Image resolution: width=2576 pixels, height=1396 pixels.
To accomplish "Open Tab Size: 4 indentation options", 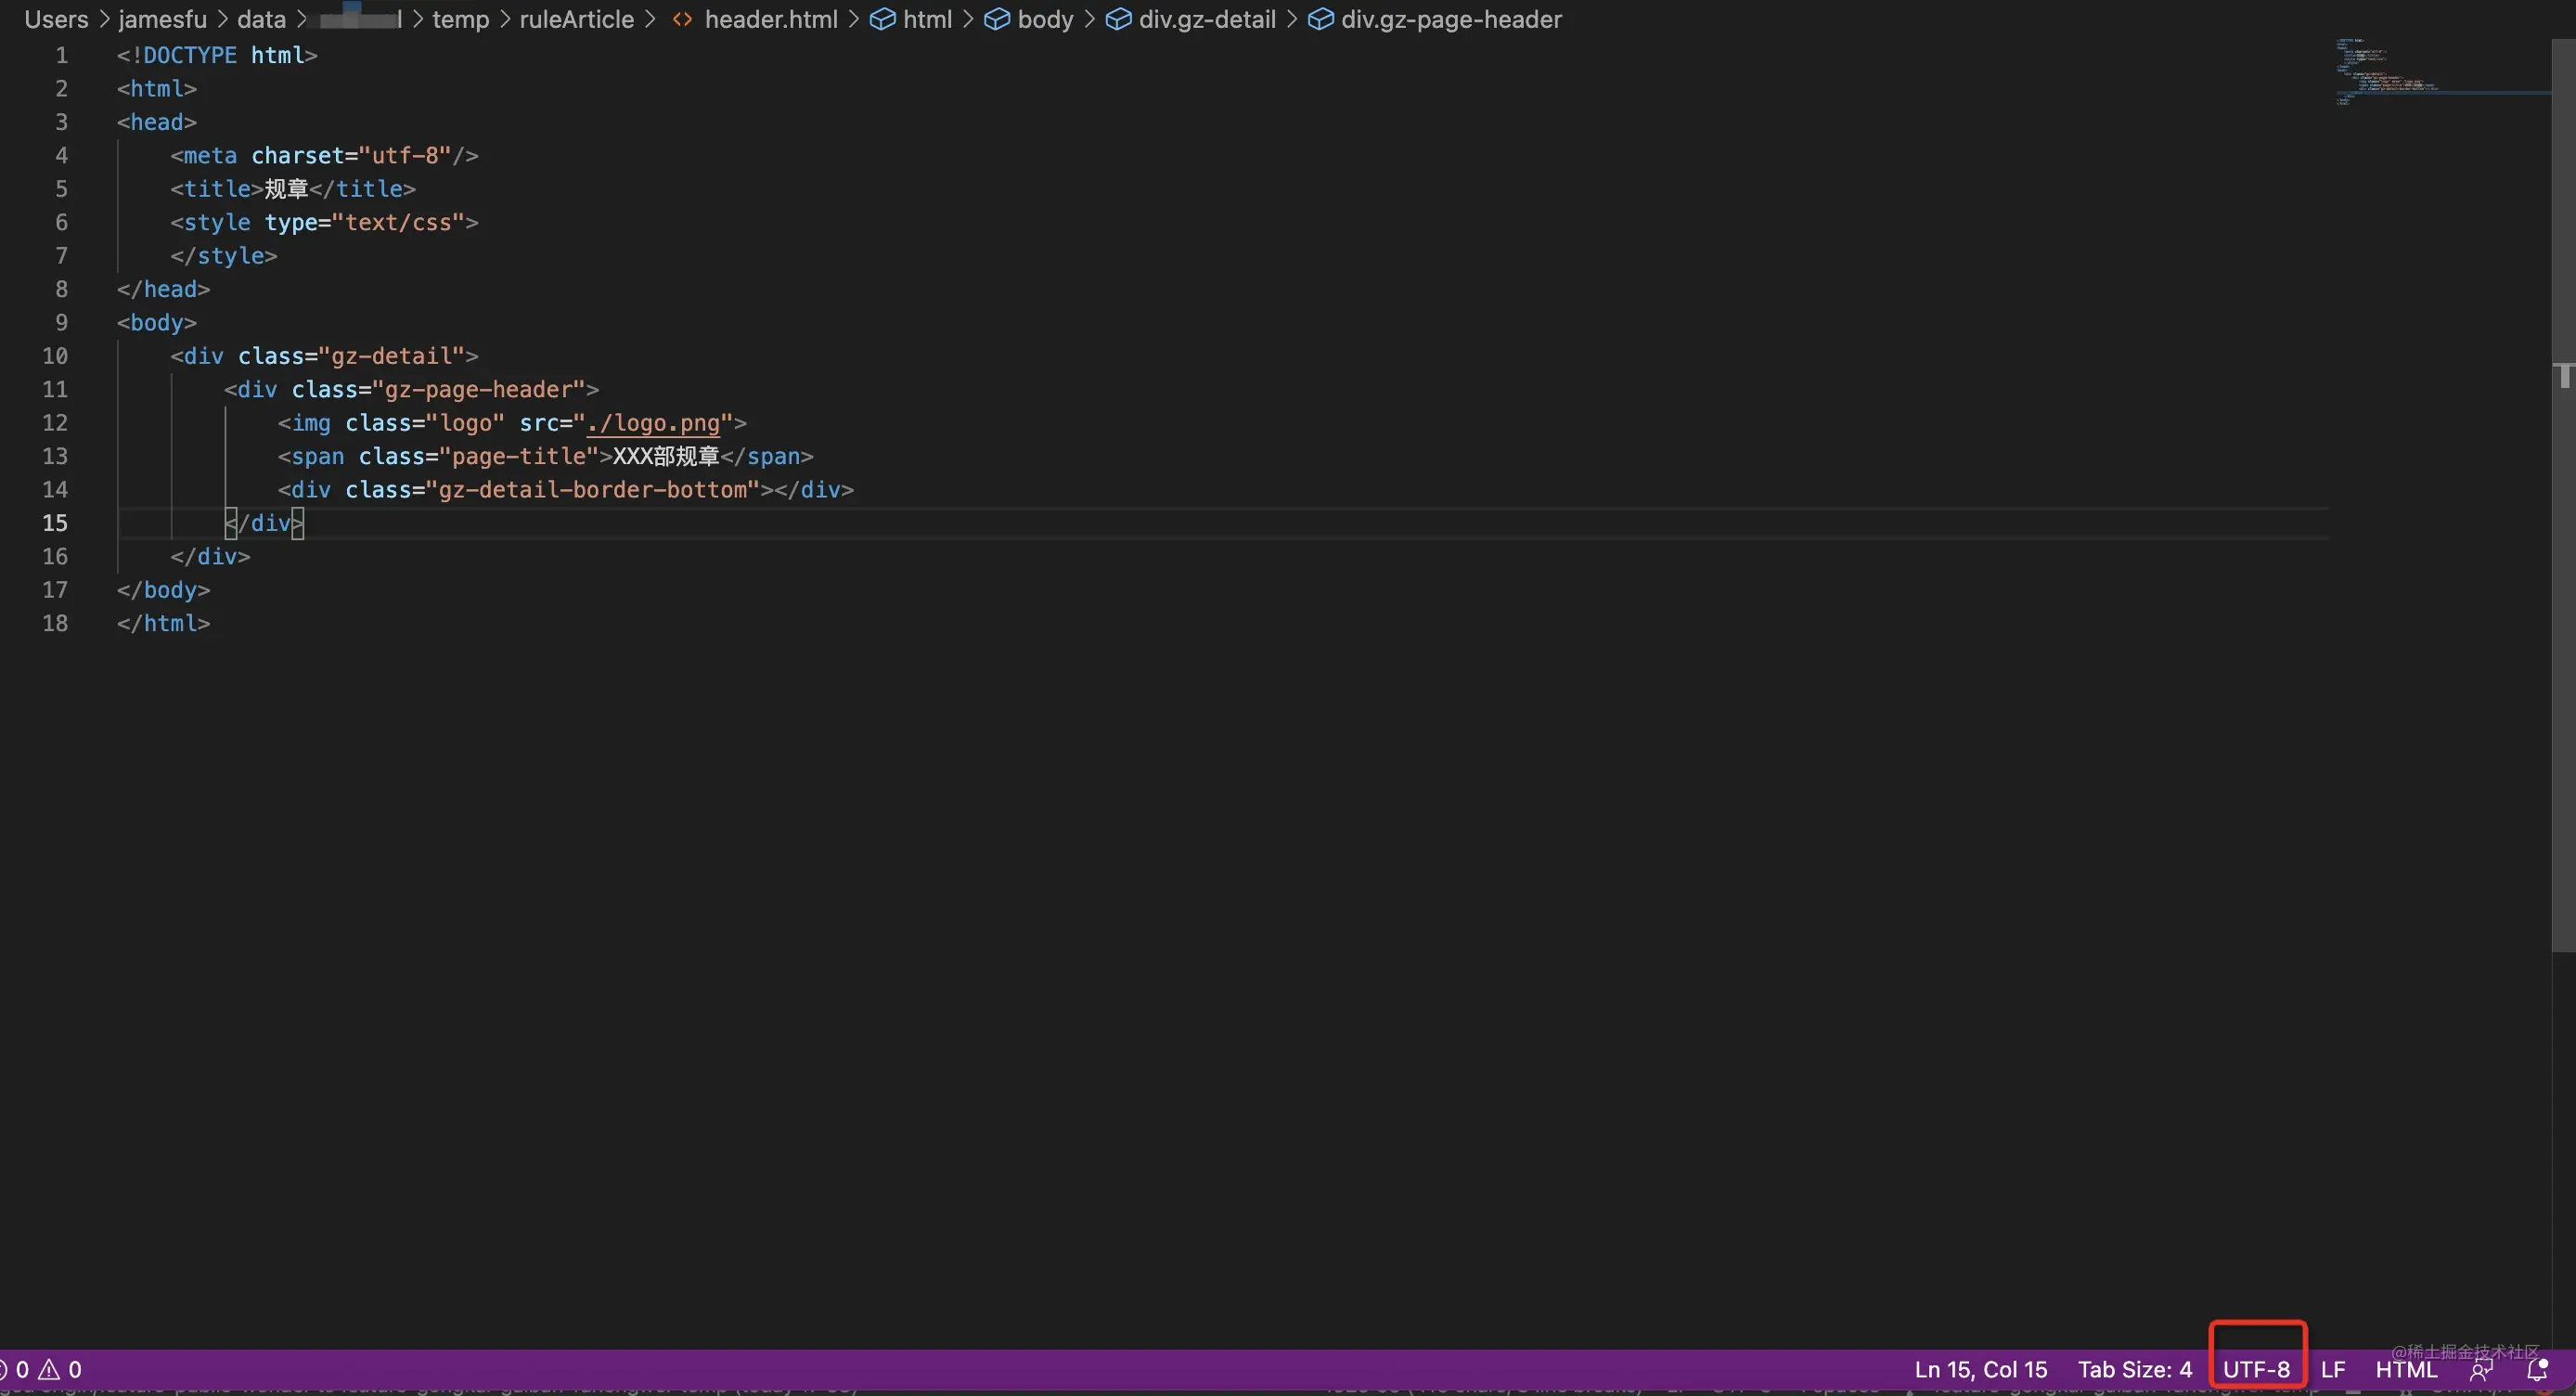I will 2135,1369.
